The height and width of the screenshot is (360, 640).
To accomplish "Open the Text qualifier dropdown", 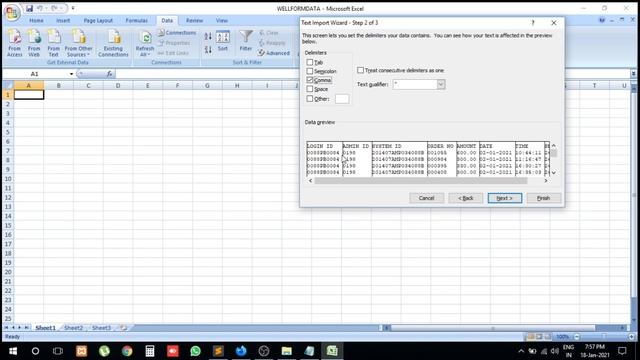I will 441,84.
